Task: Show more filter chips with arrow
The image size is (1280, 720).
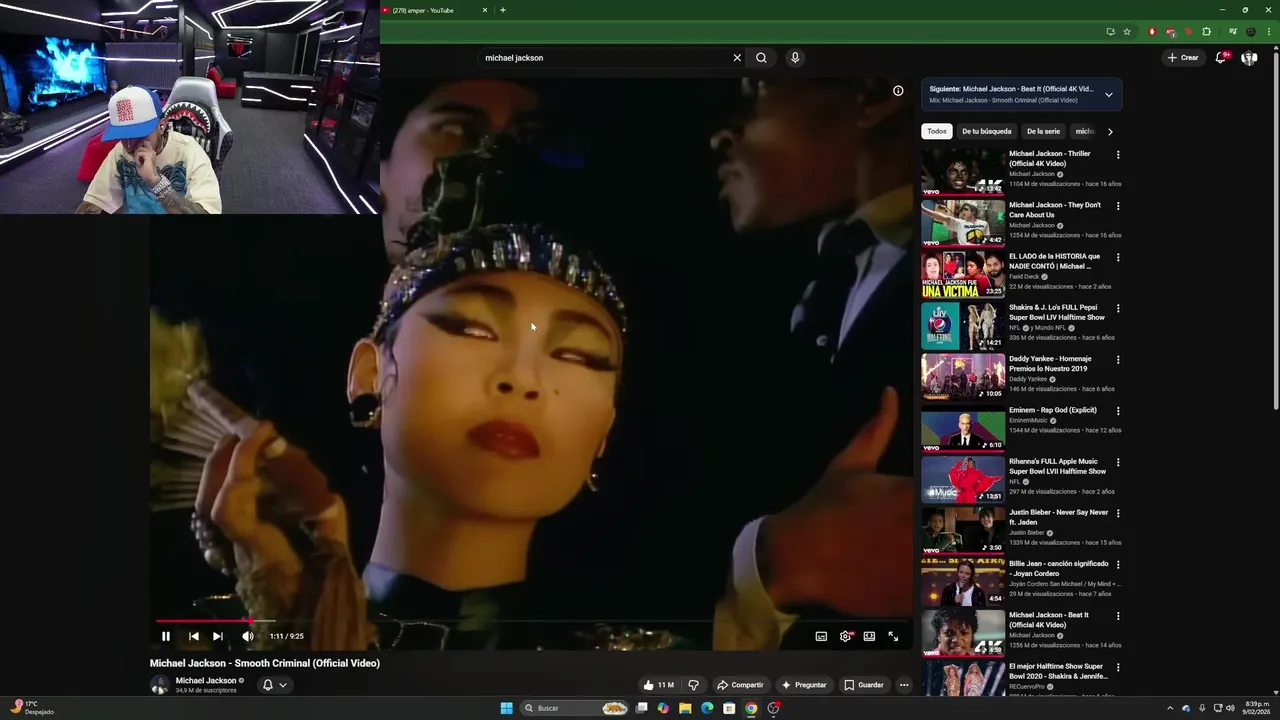Action: (x=1110, y=131)
